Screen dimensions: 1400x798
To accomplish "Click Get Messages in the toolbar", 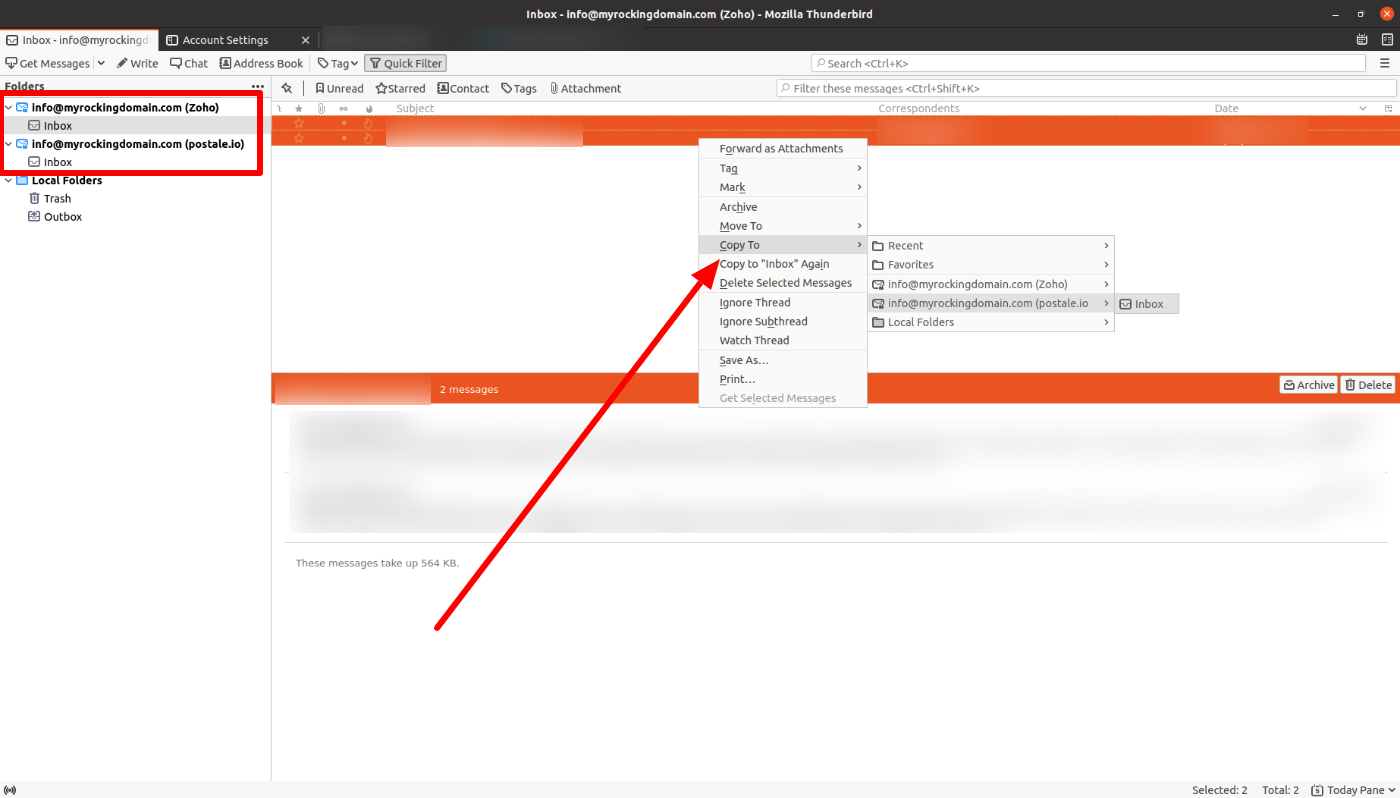I will (48, 63).
